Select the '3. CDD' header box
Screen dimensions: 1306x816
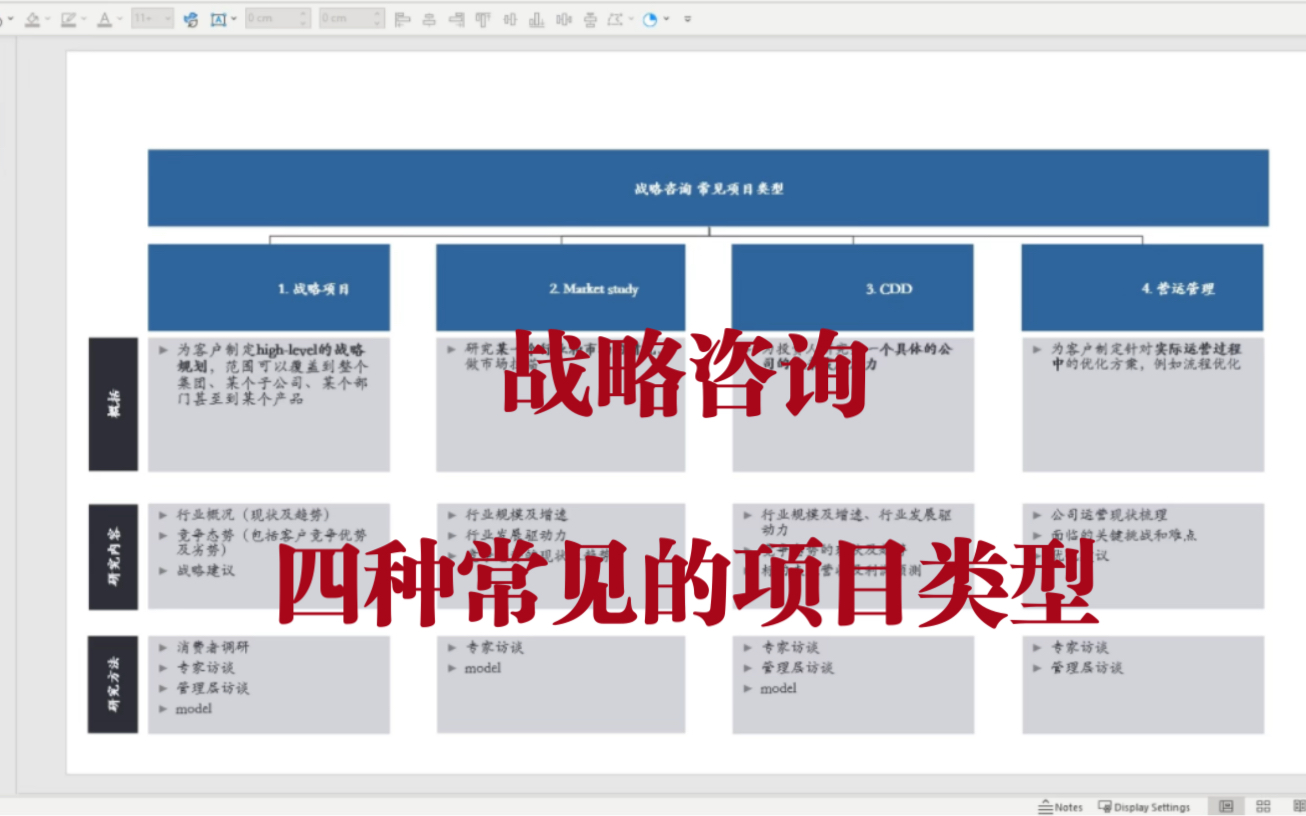pos(852,288)
